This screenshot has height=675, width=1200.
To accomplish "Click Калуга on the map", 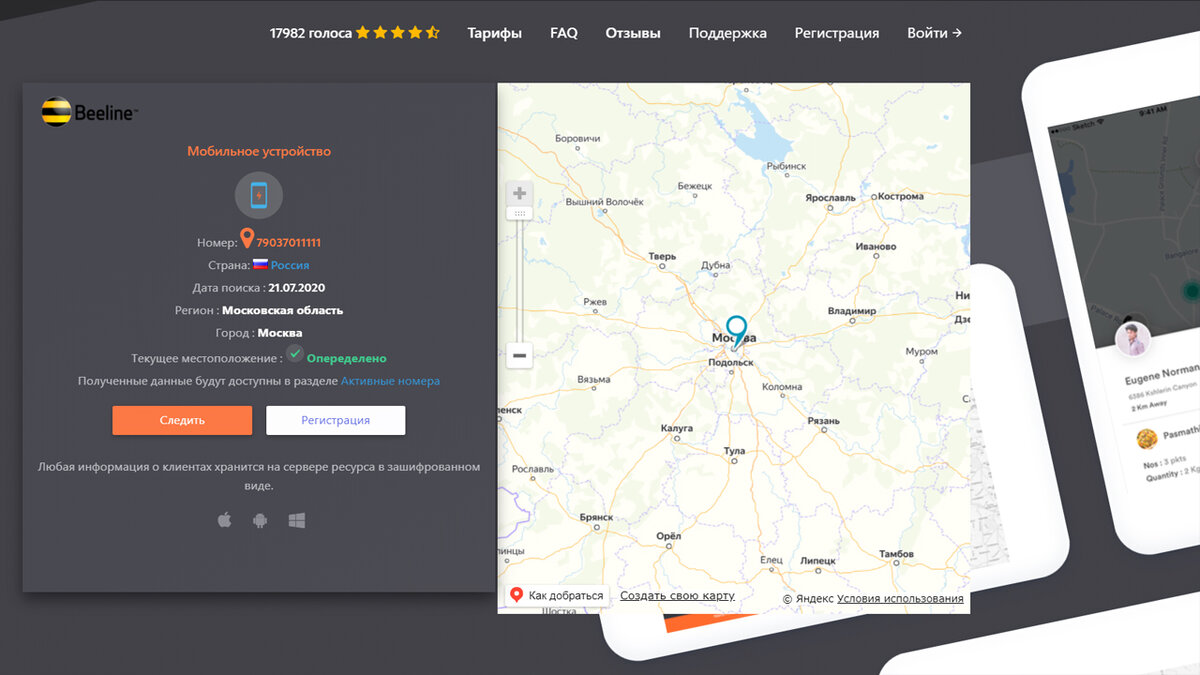I will click(x=677, y=428).
